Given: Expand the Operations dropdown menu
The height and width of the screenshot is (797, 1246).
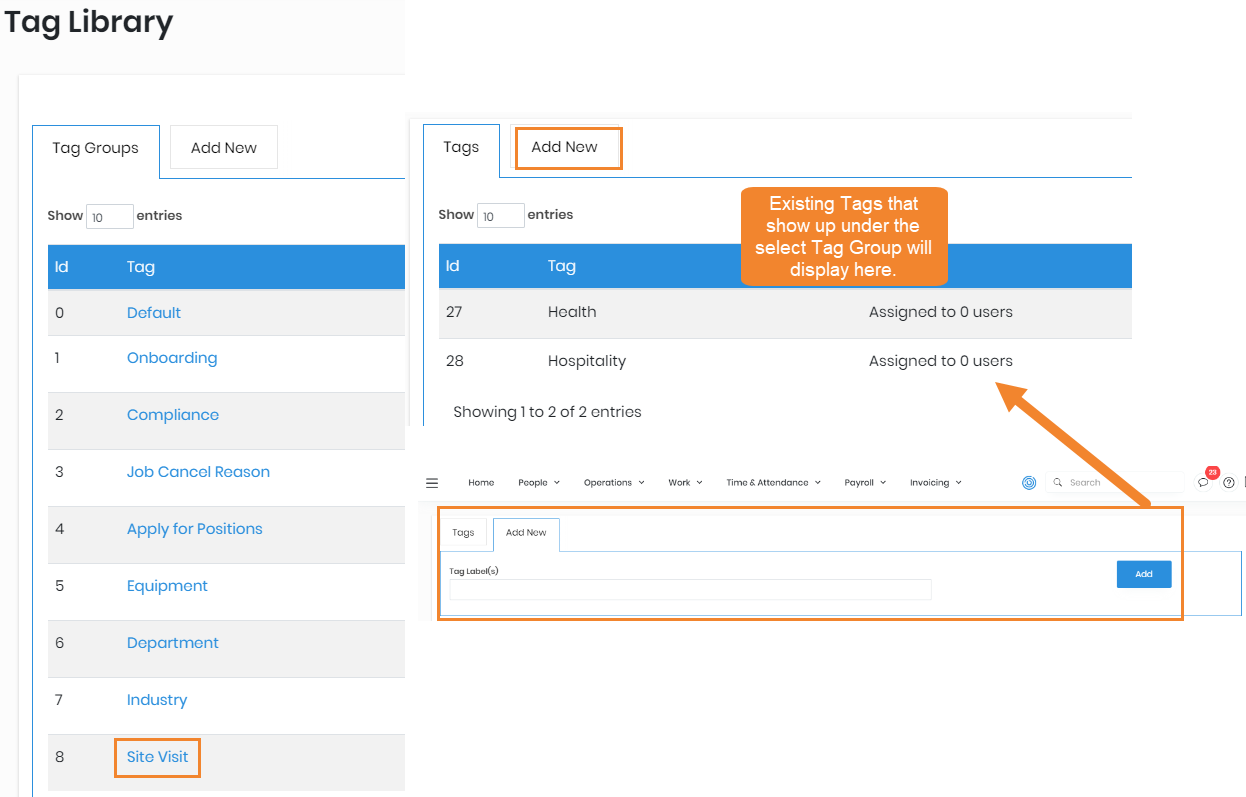Looking at the screenshot, I should (x=614, y=483).
